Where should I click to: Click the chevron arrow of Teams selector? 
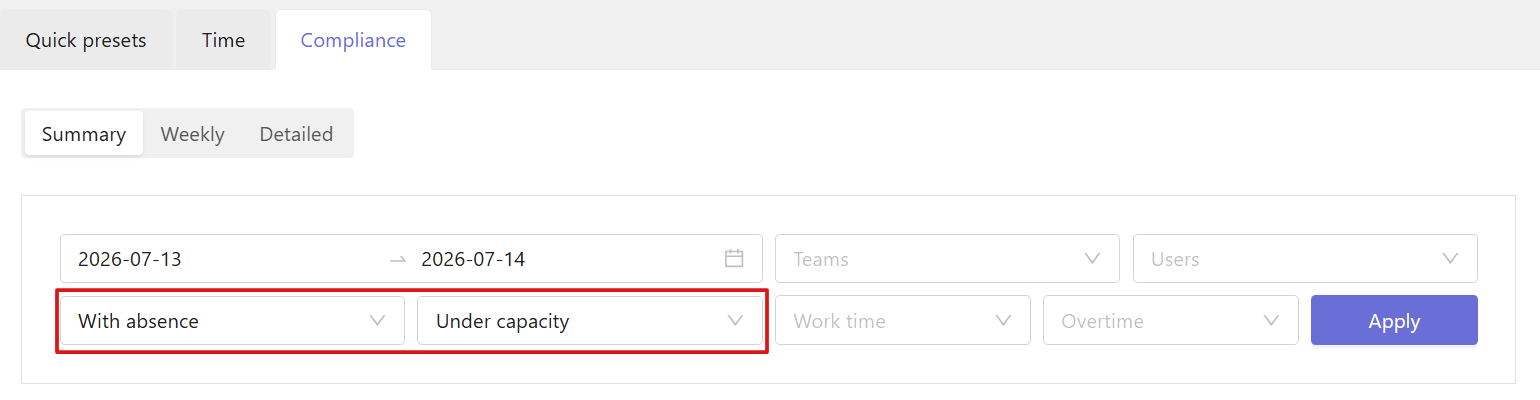[x=1093, y=259]
